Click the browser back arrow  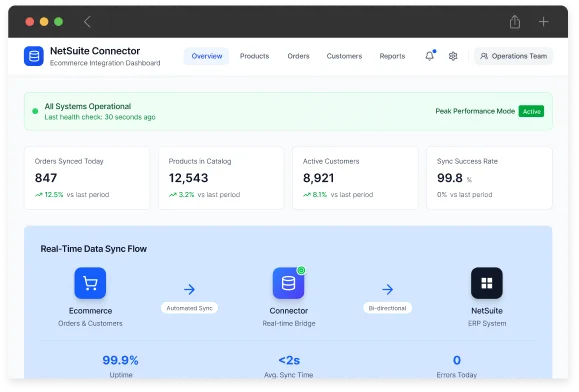[x=87, y=22]
